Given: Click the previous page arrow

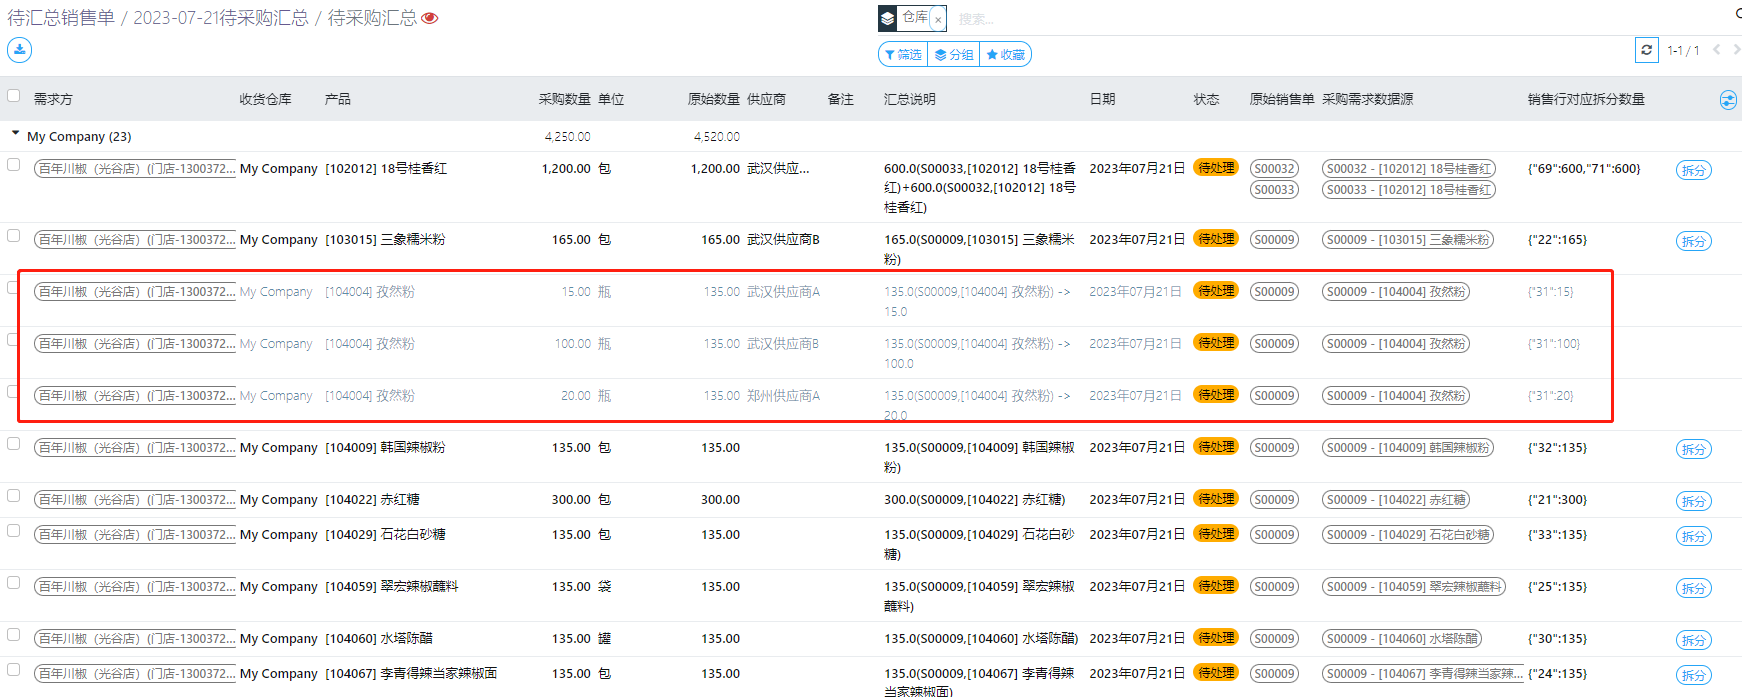Looking at the screenshot, I should pos(1716,49).
